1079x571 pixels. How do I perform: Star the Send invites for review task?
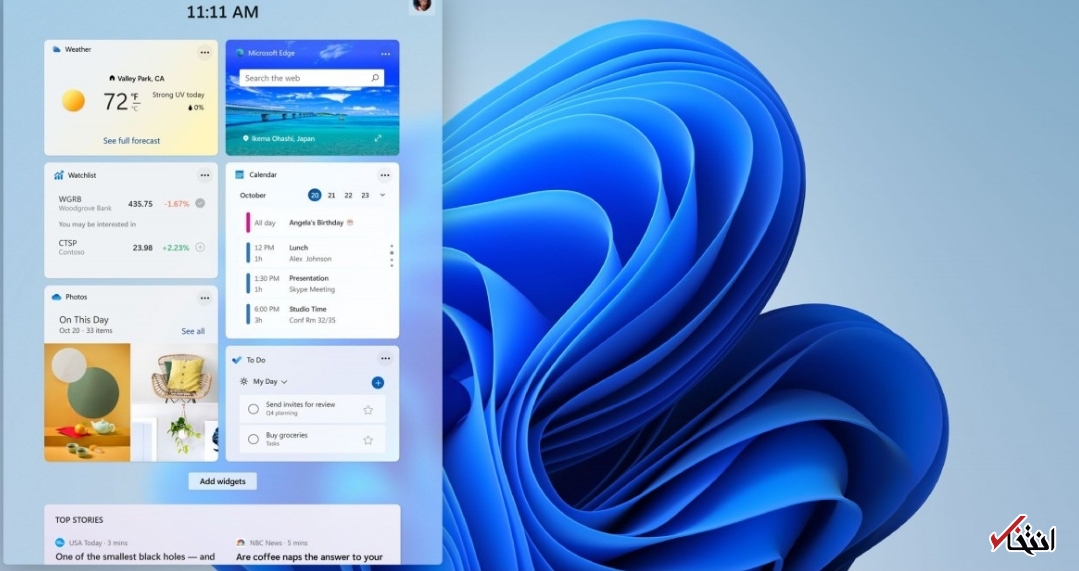pos(368,409)
